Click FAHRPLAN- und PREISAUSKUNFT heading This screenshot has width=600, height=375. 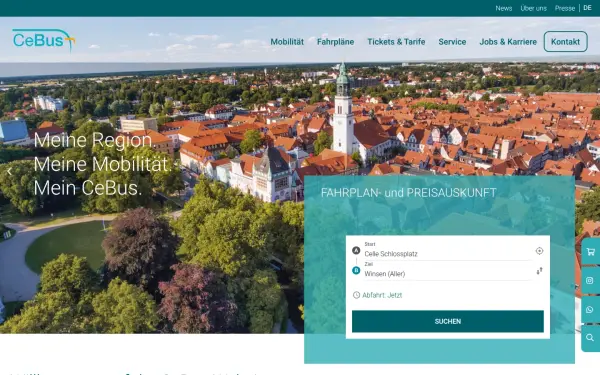pos(408,192)
